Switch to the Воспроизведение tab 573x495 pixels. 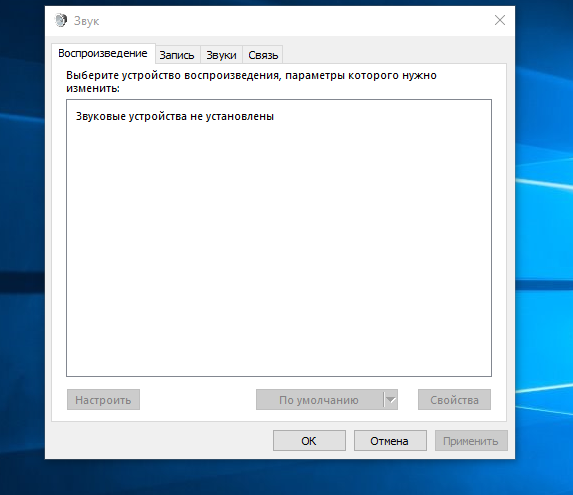point(103,54)
